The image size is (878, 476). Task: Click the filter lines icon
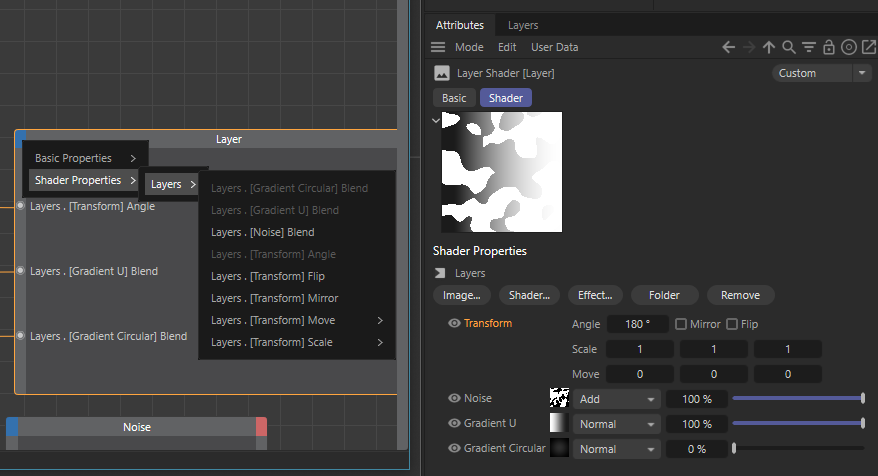click(809, 48)
